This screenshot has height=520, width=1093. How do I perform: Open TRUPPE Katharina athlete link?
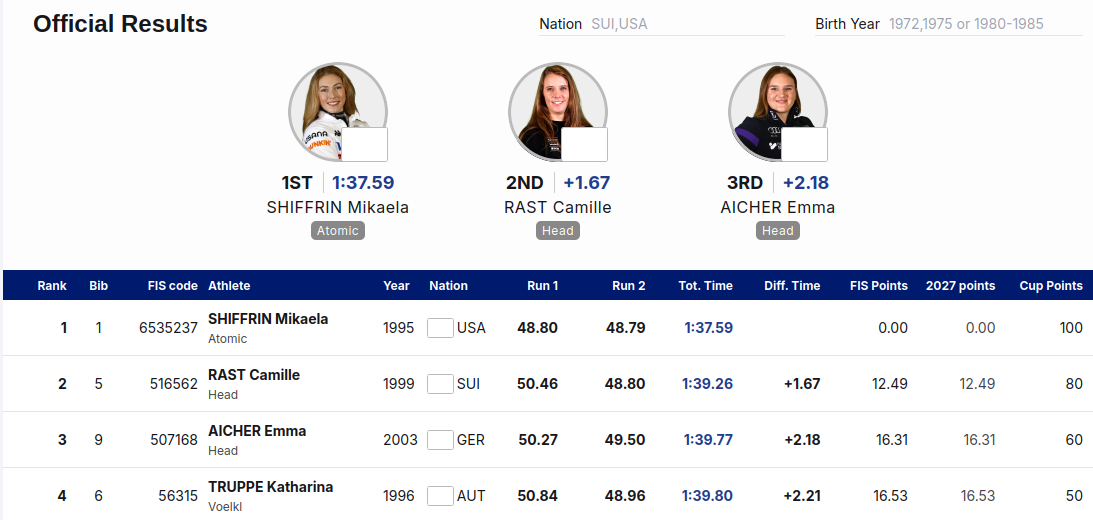[270, 487]
